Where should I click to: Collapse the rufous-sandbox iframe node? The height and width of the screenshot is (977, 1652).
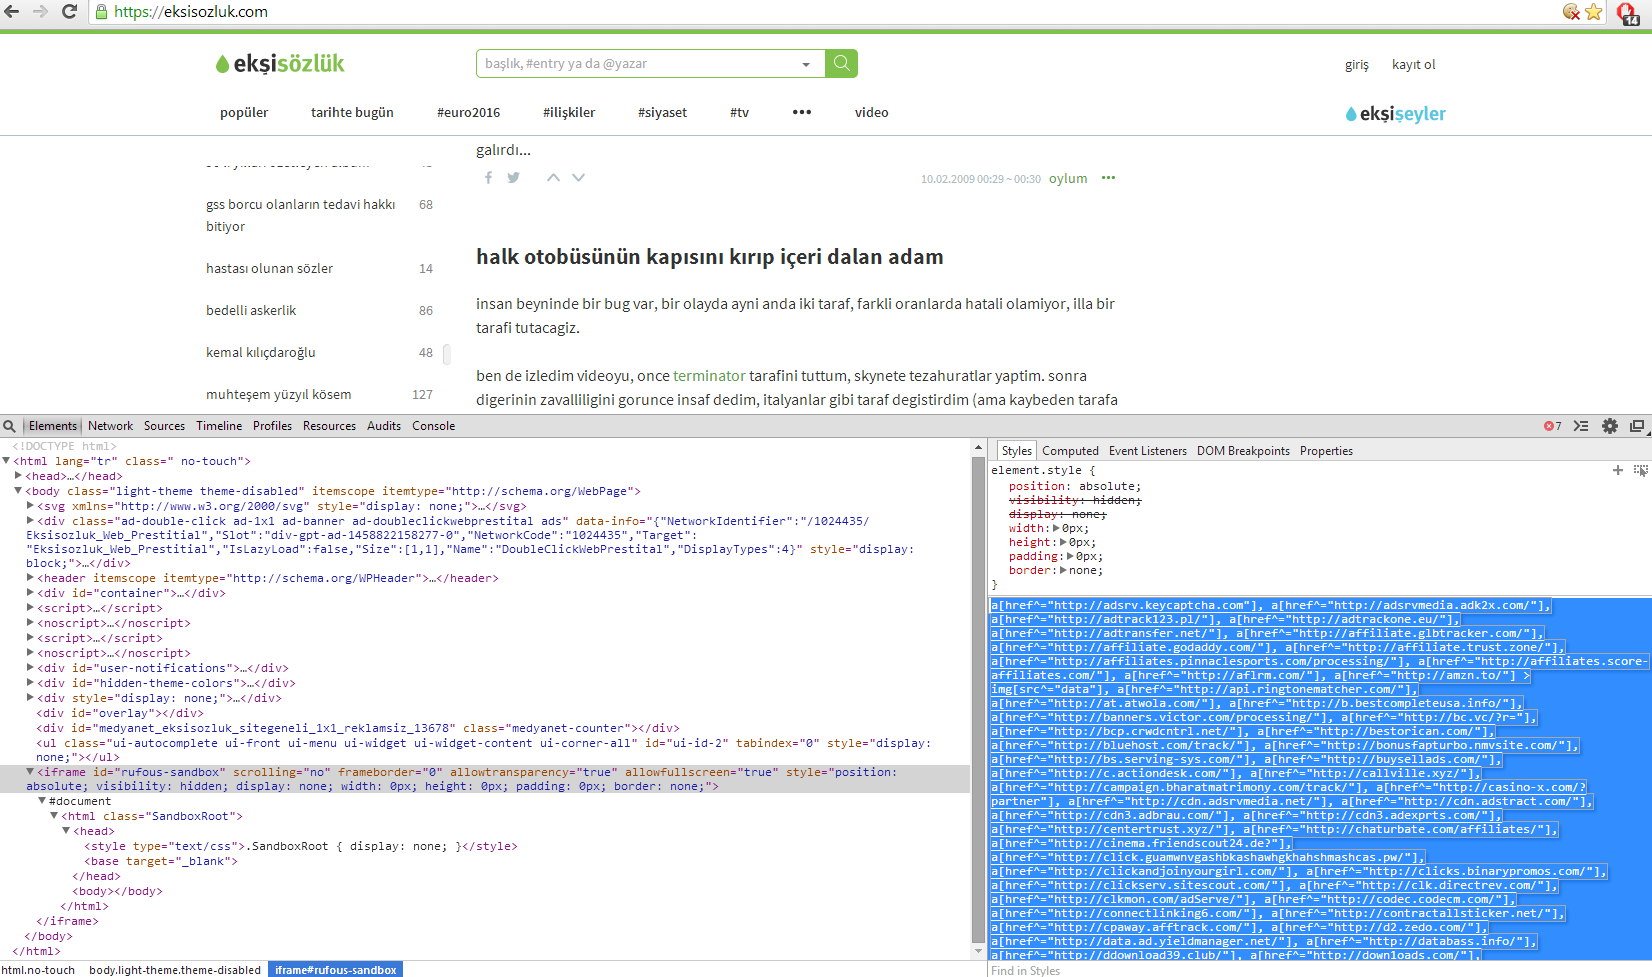coord(30,772)
